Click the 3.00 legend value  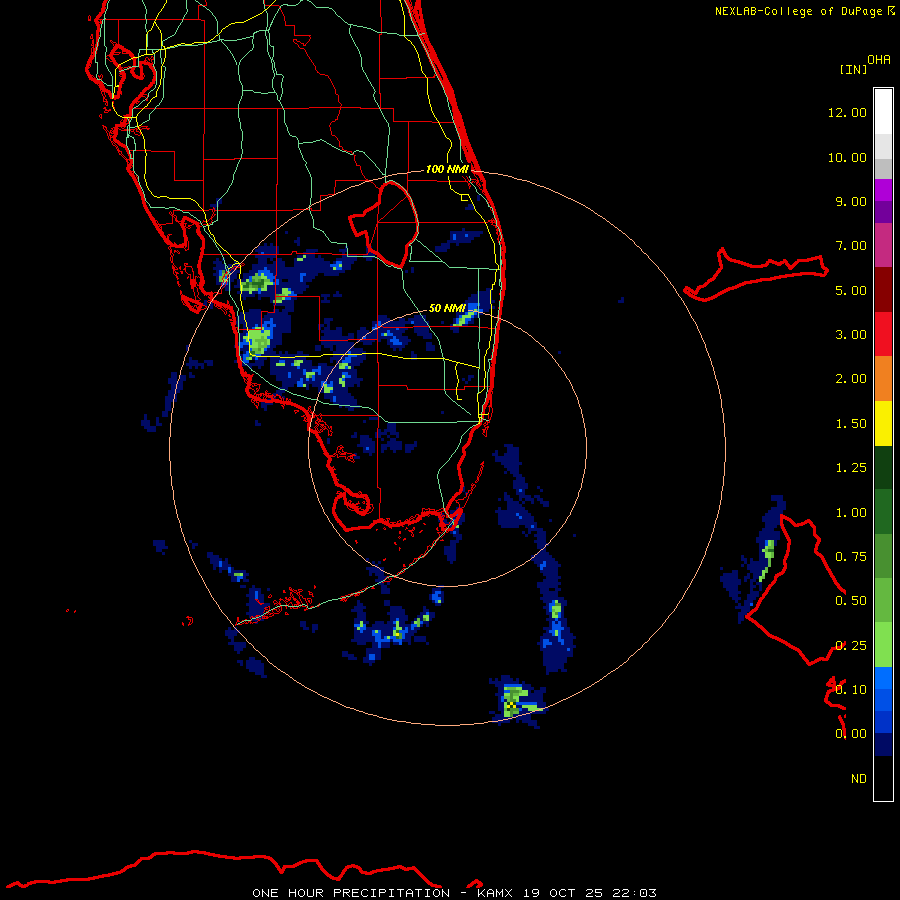coord(851,335)
